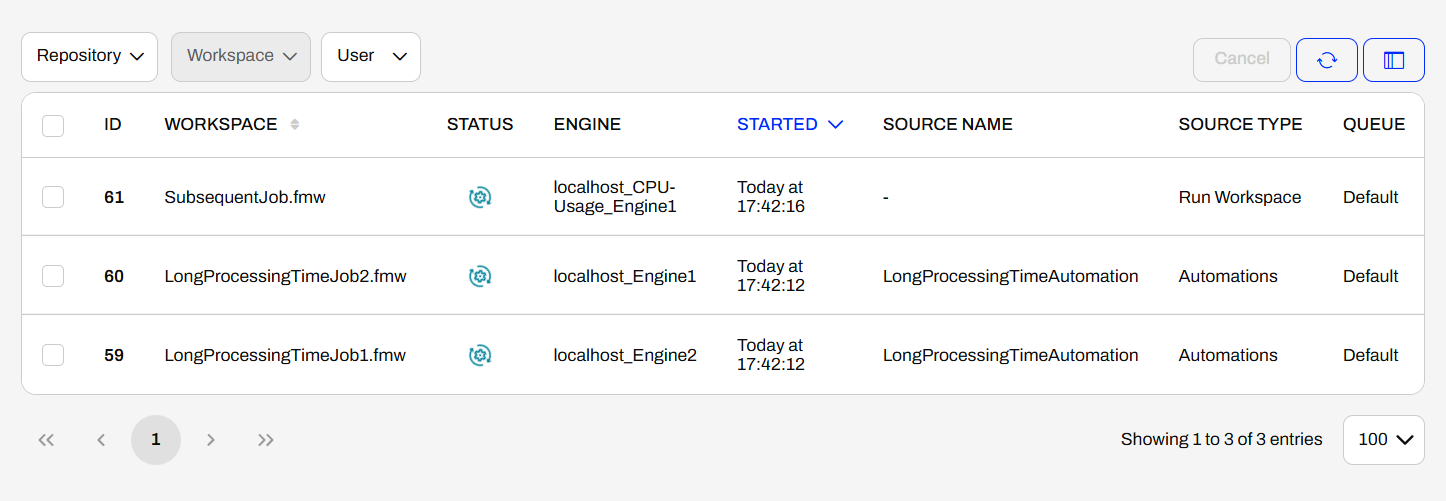This screenshot has height=501, width=1446.
Task: Click the SOURCE TYPE column header
Action: pyautogui.click(x=1240, y=125)
